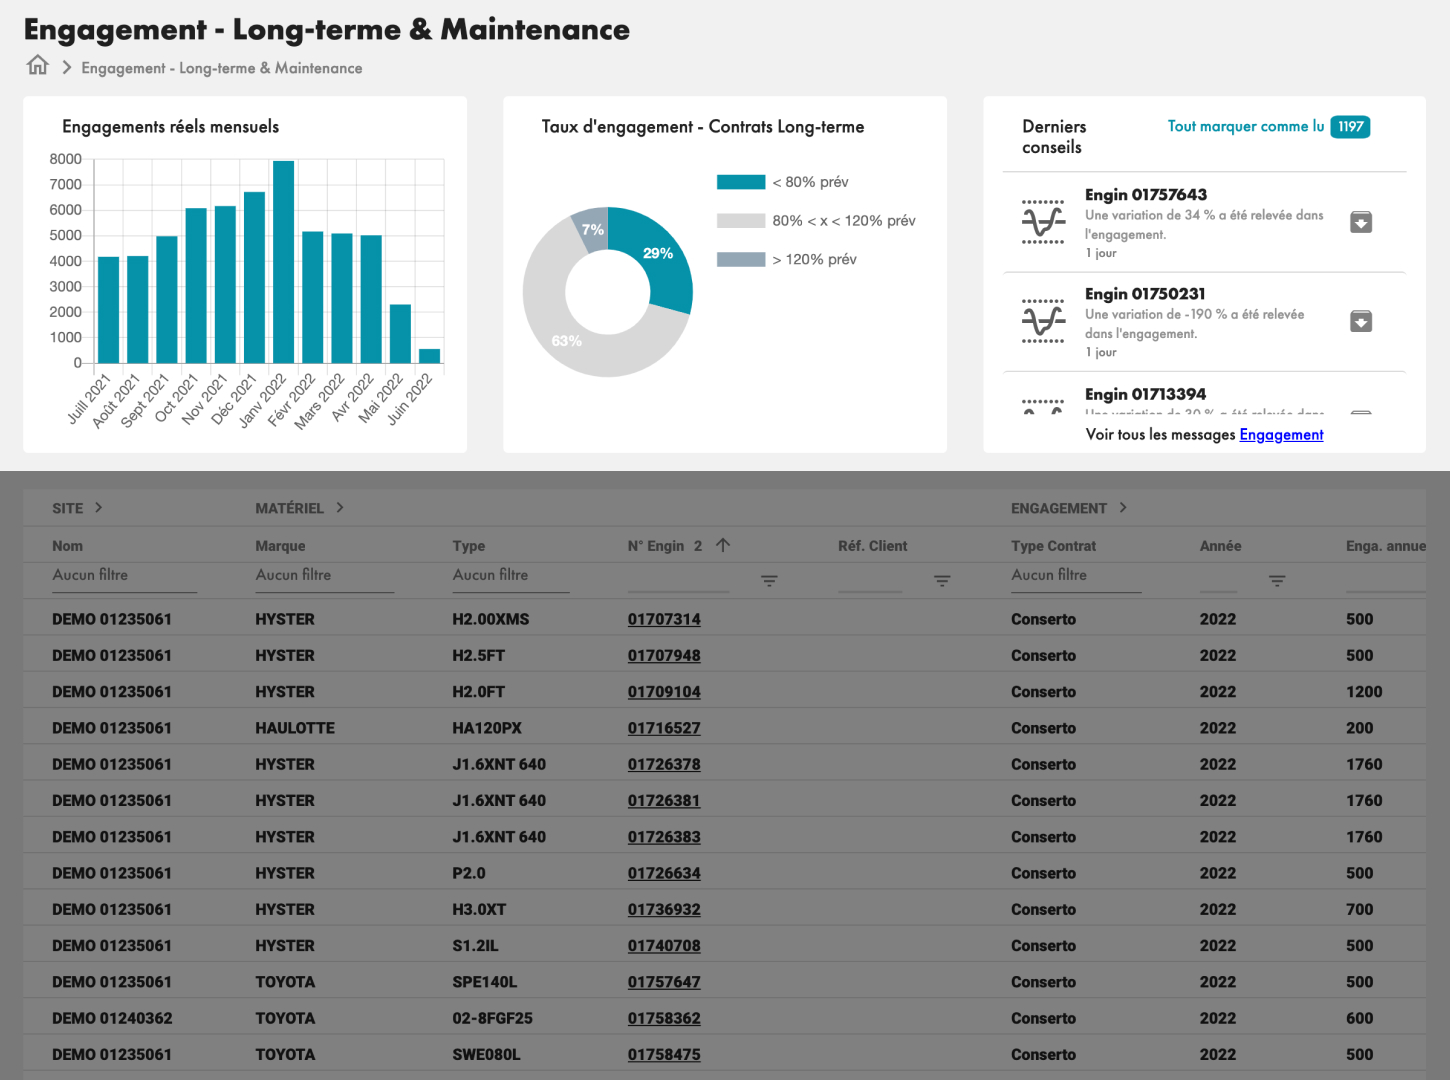Click the Janv 2022 bar in chart

pyautogui.click(x=283, y=262)
